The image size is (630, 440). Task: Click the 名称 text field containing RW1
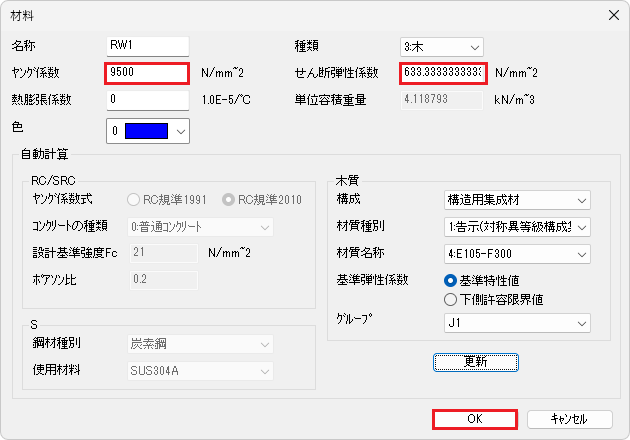(147, 46)
